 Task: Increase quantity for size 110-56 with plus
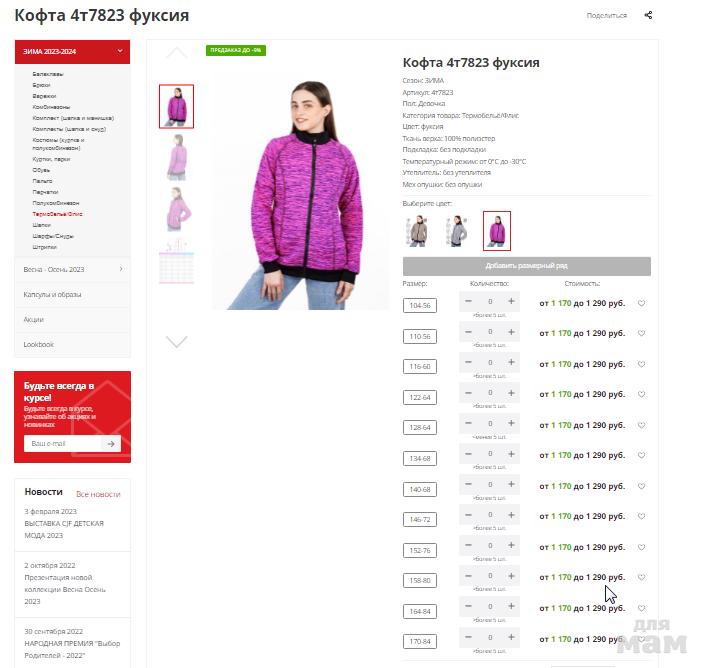click(511, 332)
